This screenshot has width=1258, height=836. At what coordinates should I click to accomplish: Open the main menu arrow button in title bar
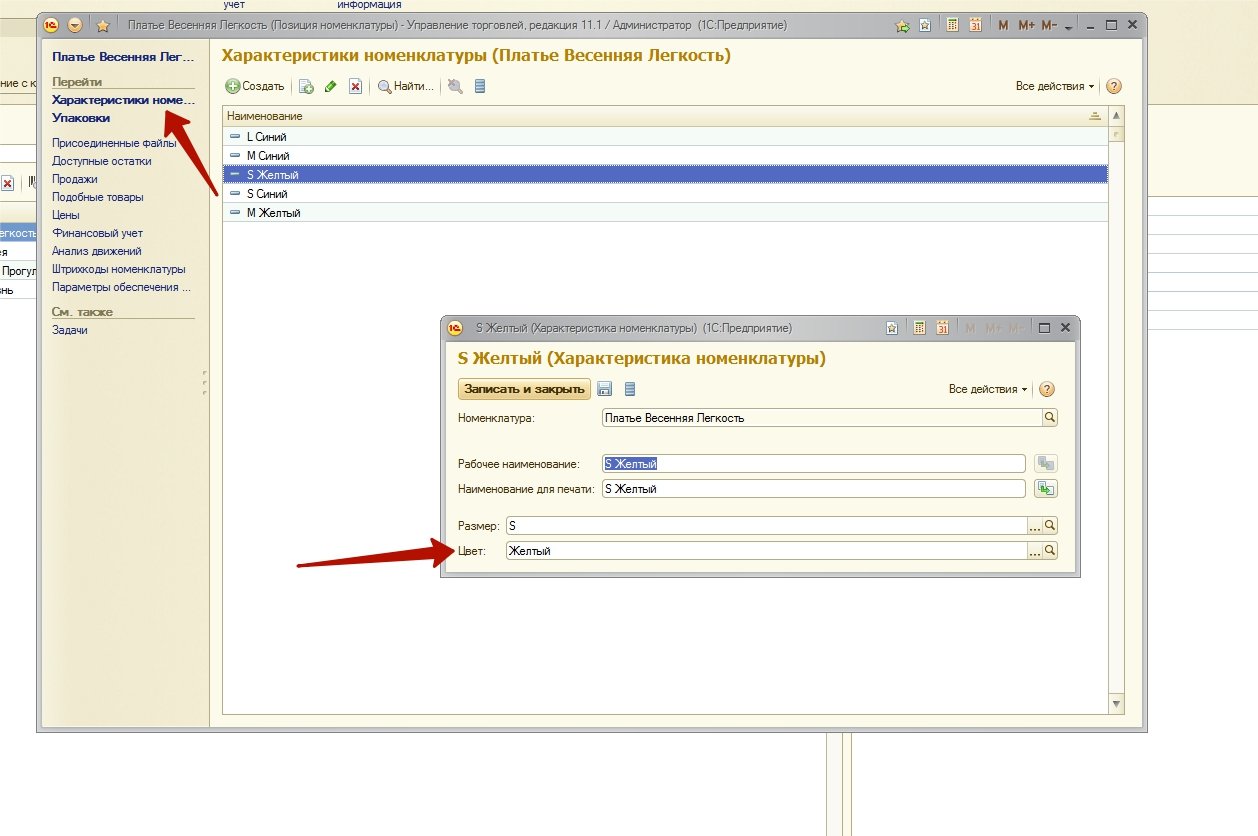(74, 26)
